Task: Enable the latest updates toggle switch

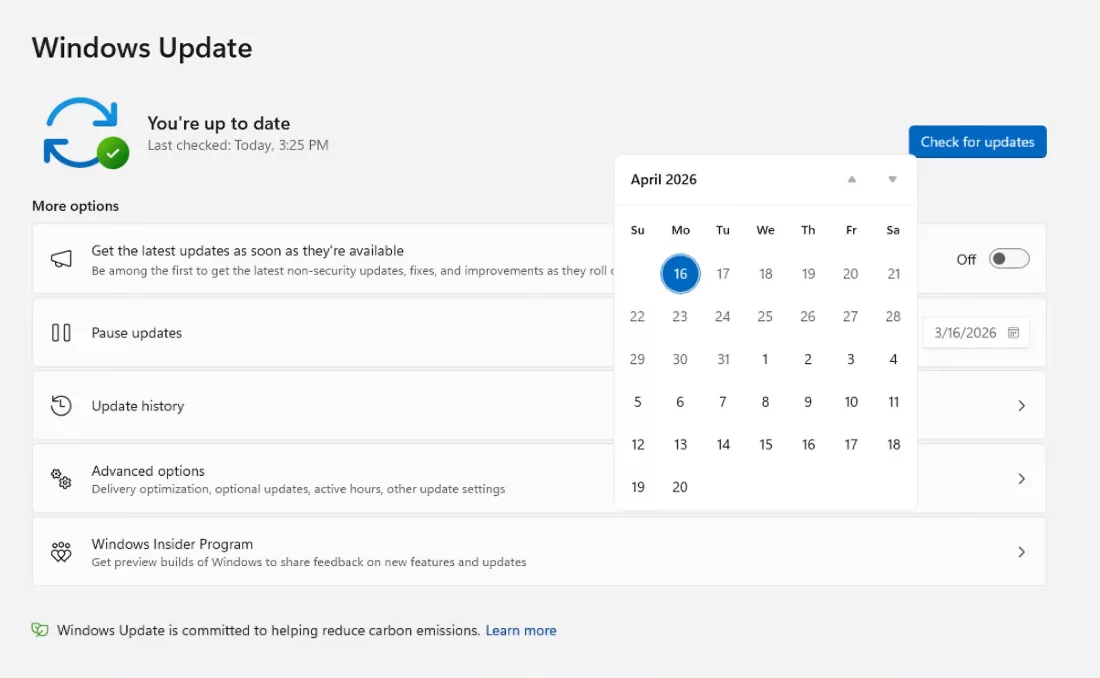Action: point(1008,259)
